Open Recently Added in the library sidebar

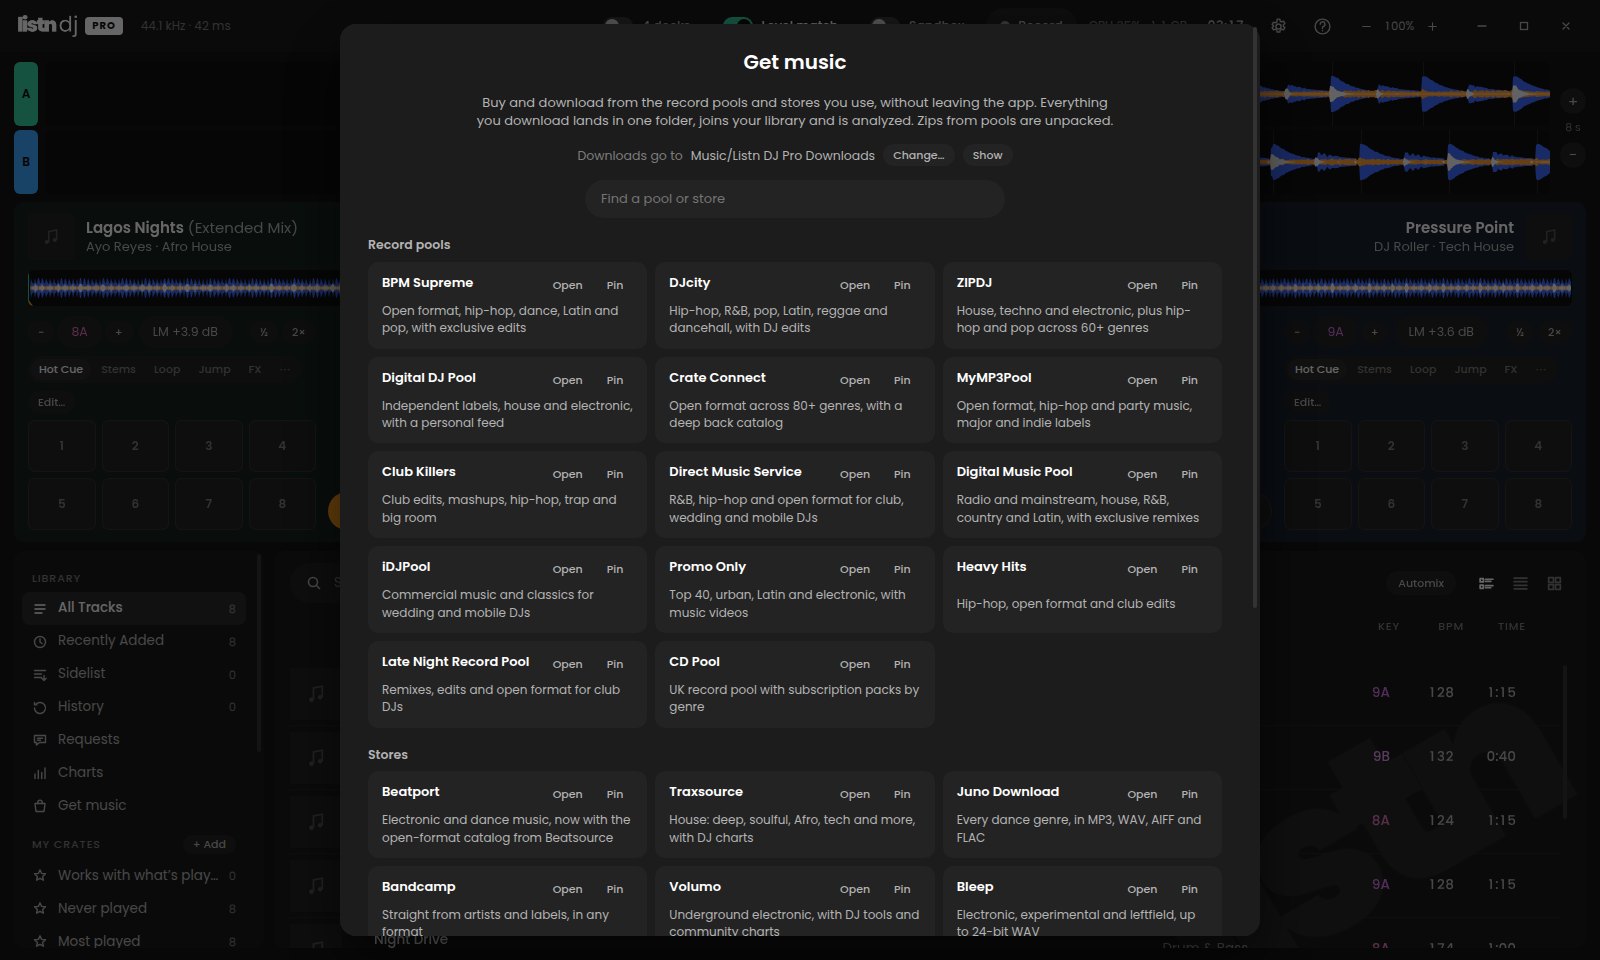(134, 640)
